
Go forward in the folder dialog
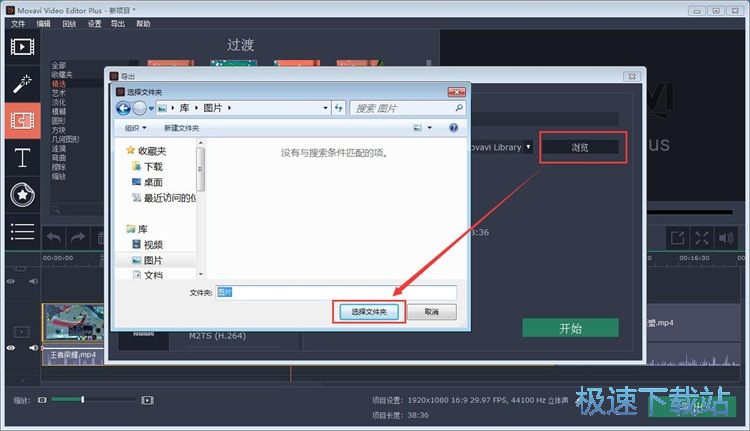139,109
